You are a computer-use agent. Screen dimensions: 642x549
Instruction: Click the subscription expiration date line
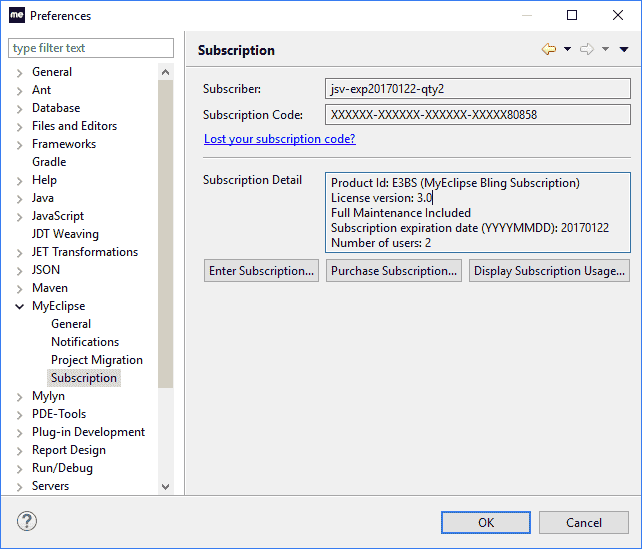point(470,228)
